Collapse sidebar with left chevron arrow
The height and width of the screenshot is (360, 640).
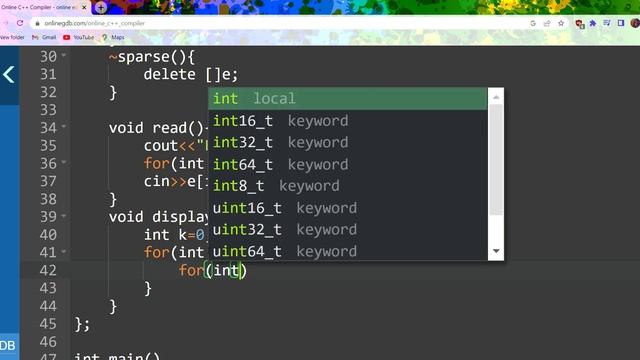click(9, 75)
